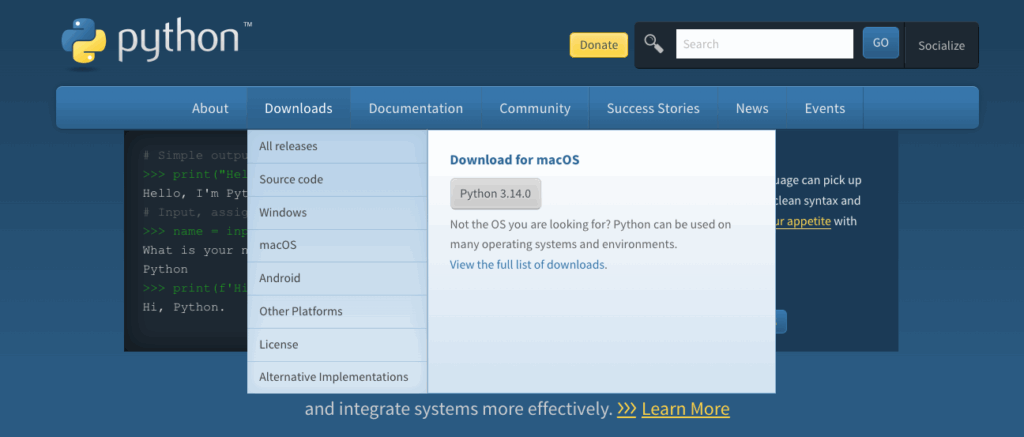Click the magnifying glass search icon
This screenshot has height=437, width=1024.
654,43
